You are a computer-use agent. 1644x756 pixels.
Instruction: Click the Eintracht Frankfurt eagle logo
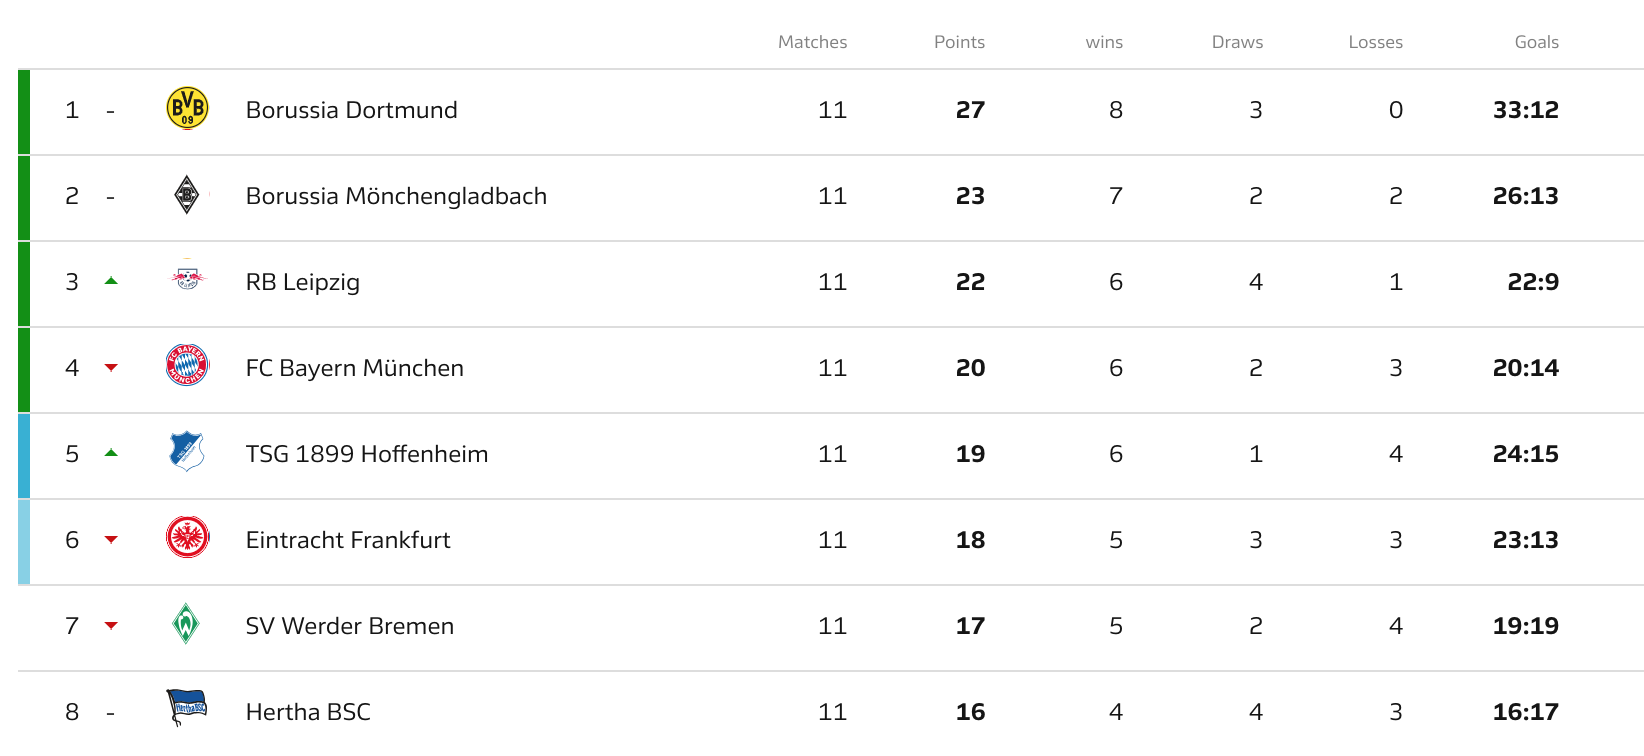click(187, 538)
